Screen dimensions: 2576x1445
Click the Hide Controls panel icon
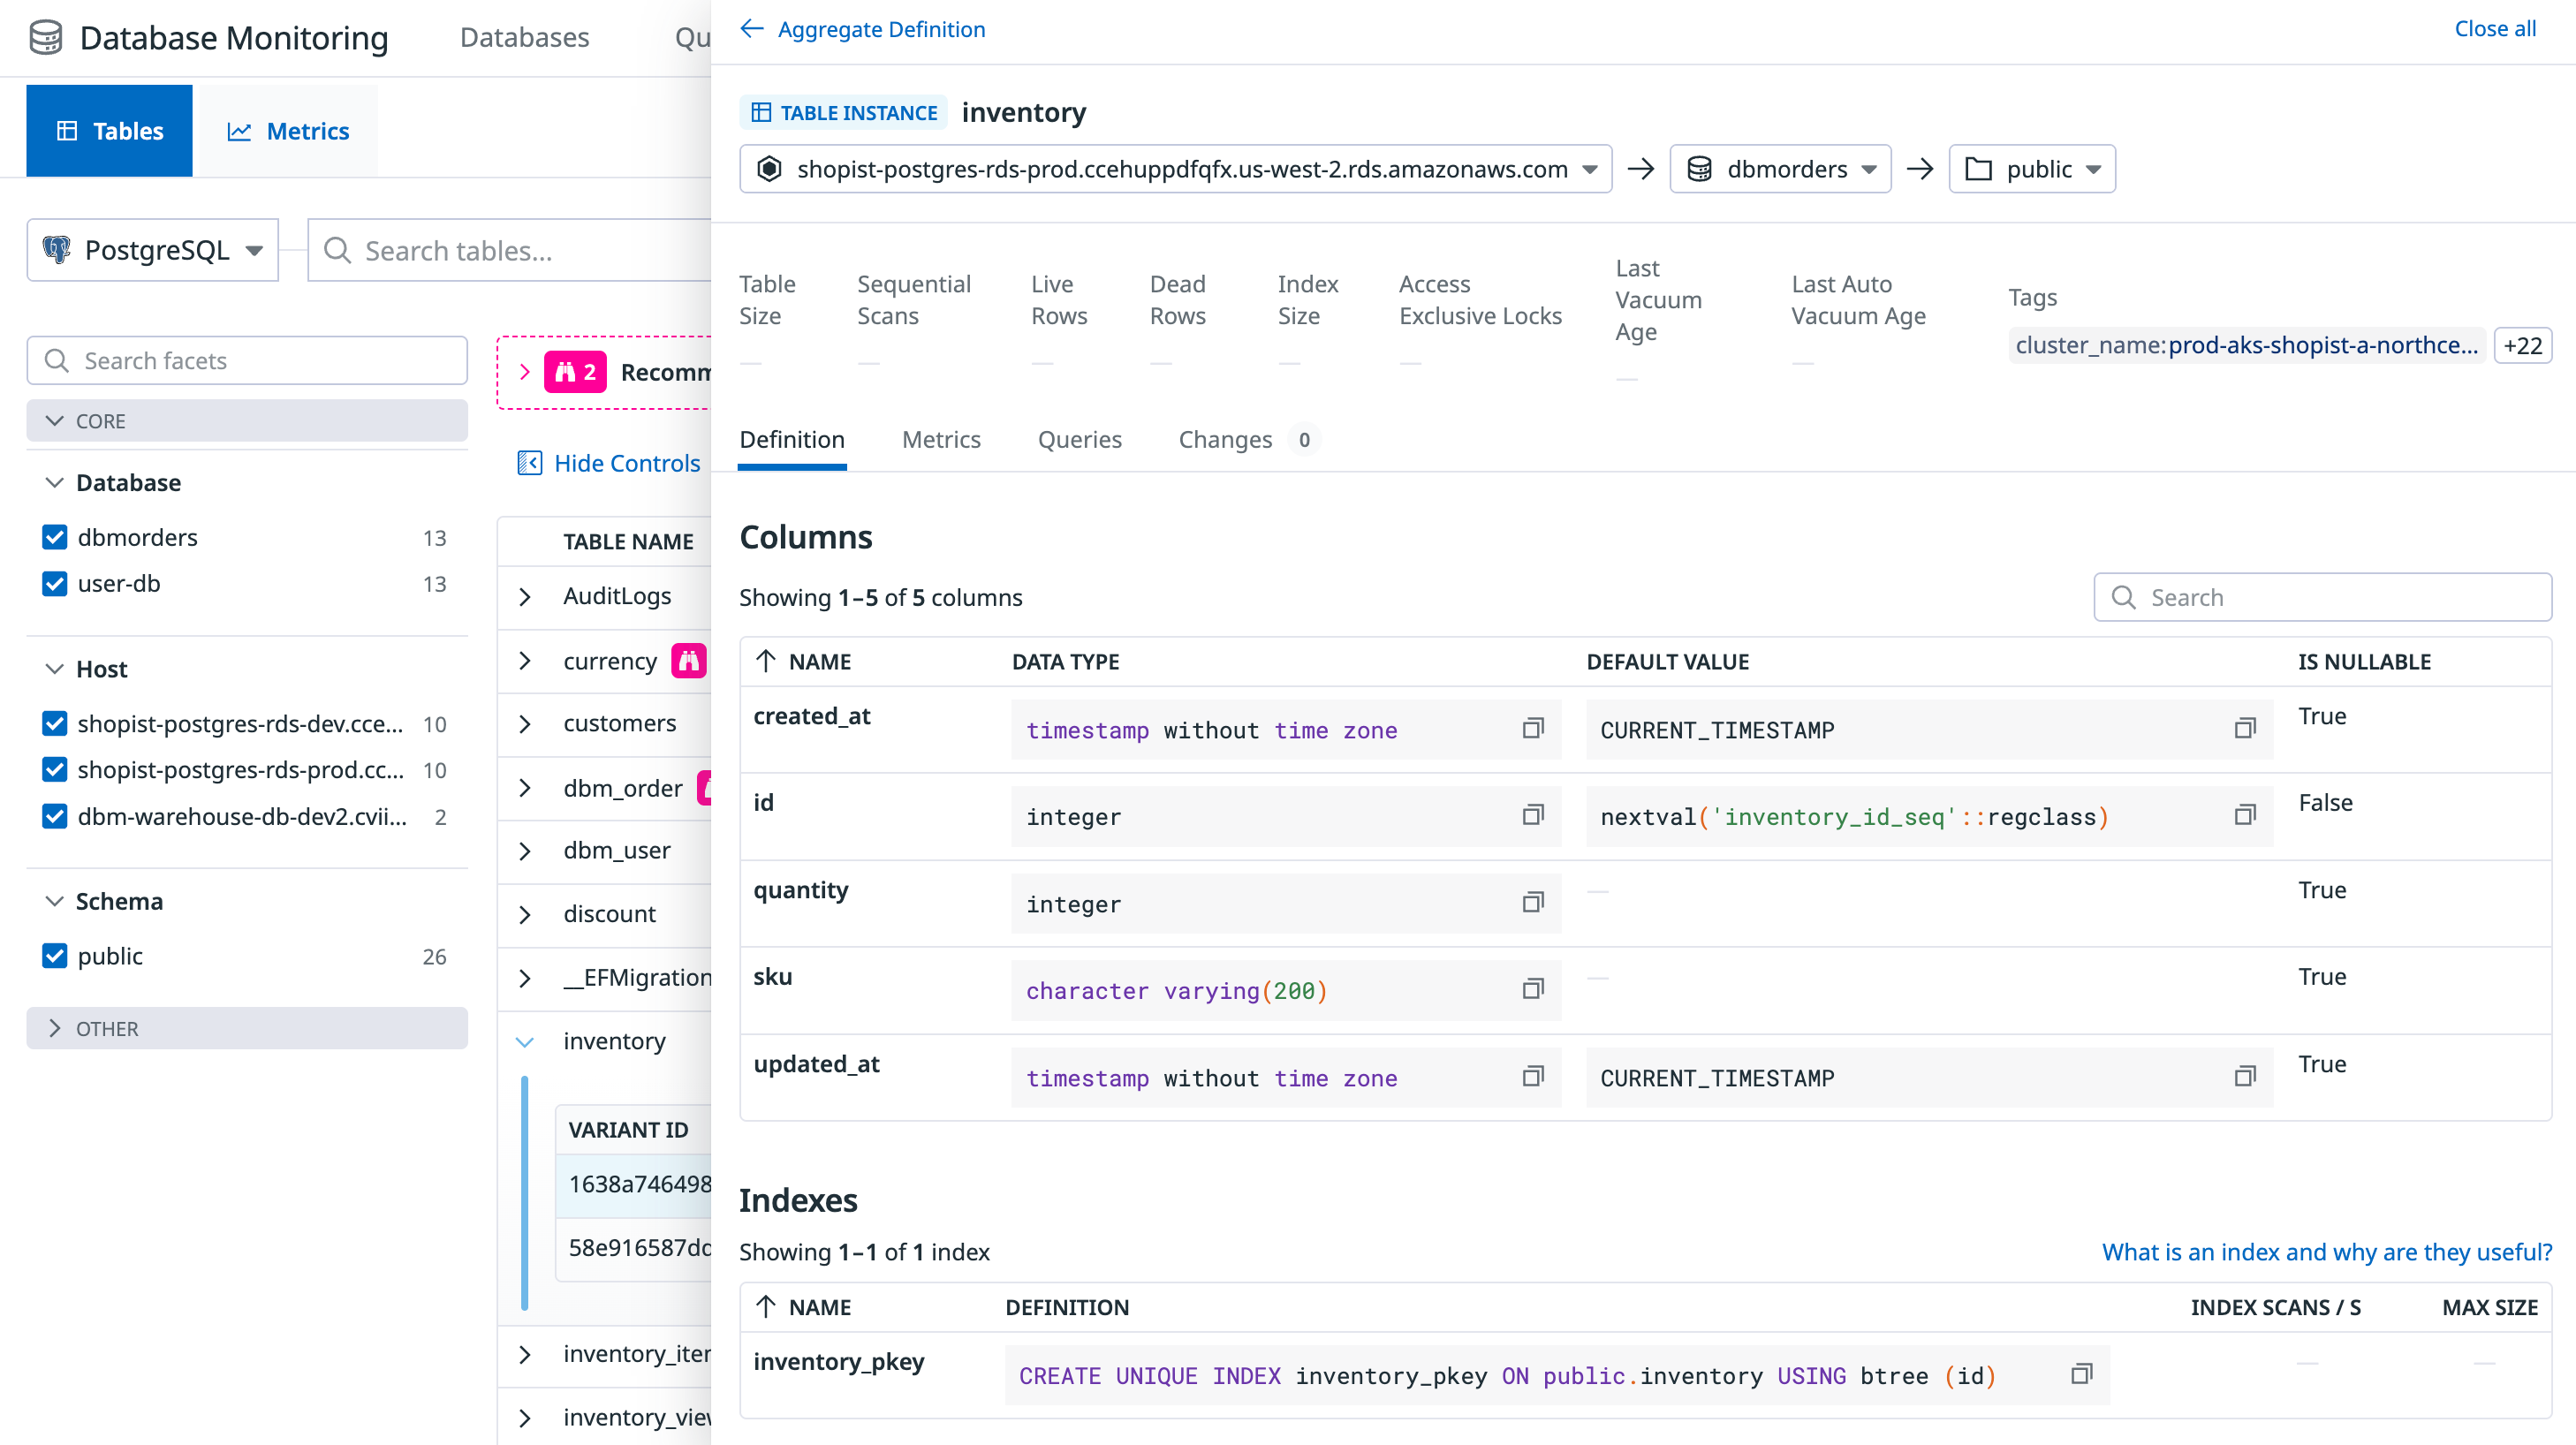[529, 463]
